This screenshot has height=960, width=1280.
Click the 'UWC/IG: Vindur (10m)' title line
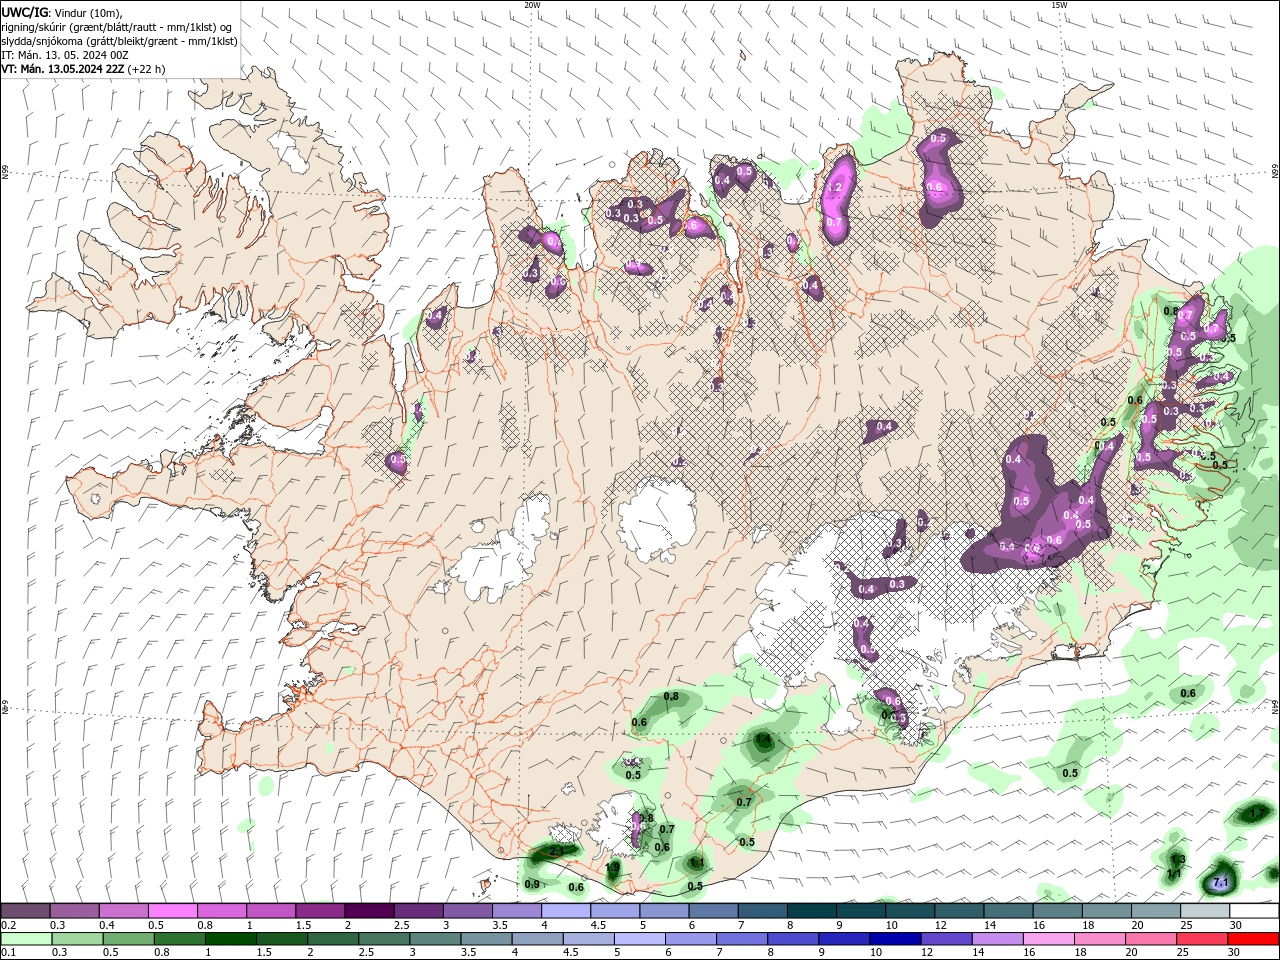click(x=62, y=12)
